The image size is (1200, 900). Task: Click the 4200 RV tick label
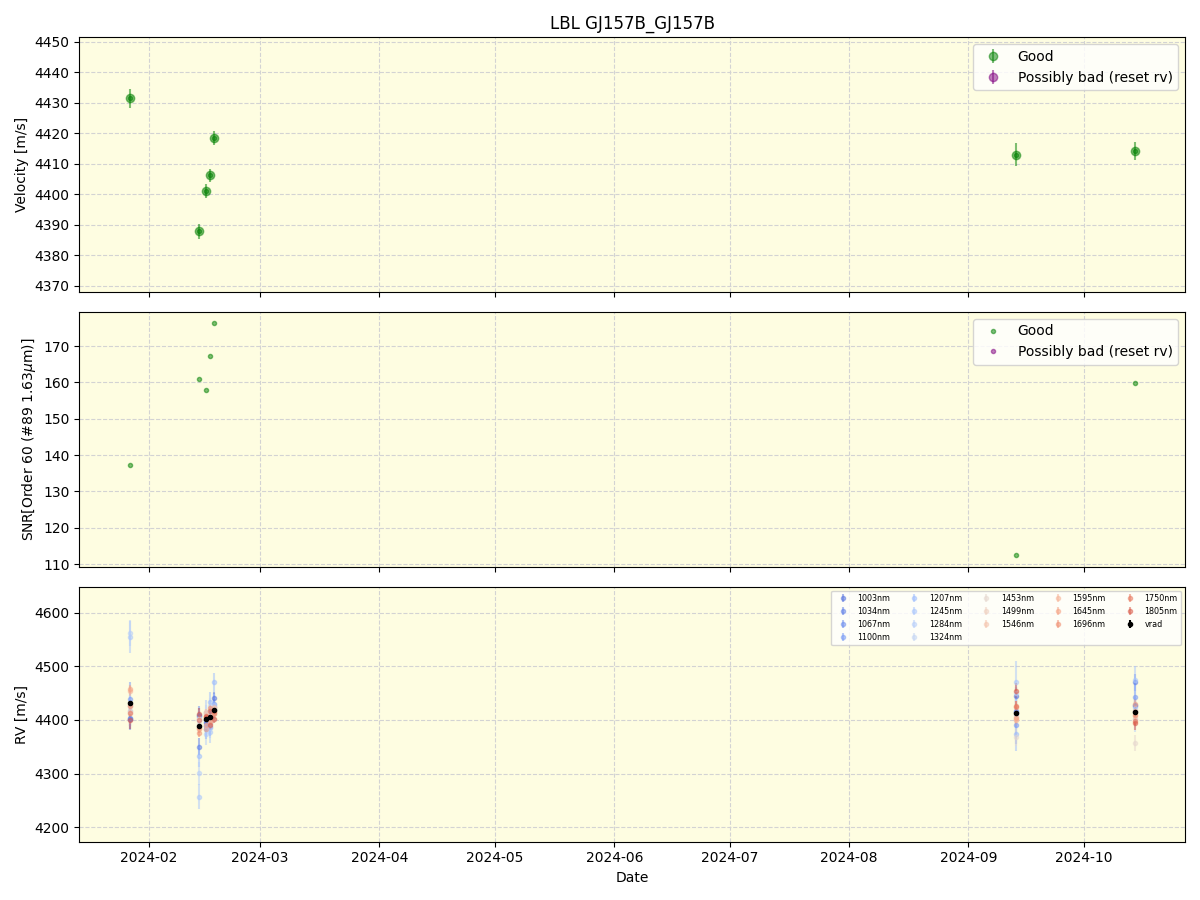tap(52, 828)
